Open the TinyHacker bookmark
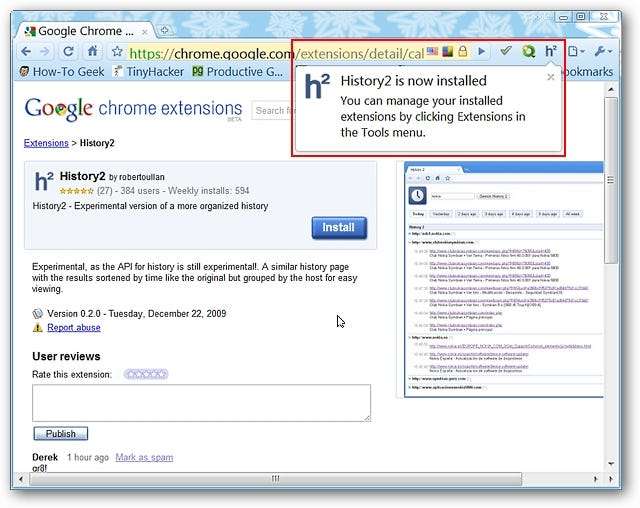 [x=149, y=72]
